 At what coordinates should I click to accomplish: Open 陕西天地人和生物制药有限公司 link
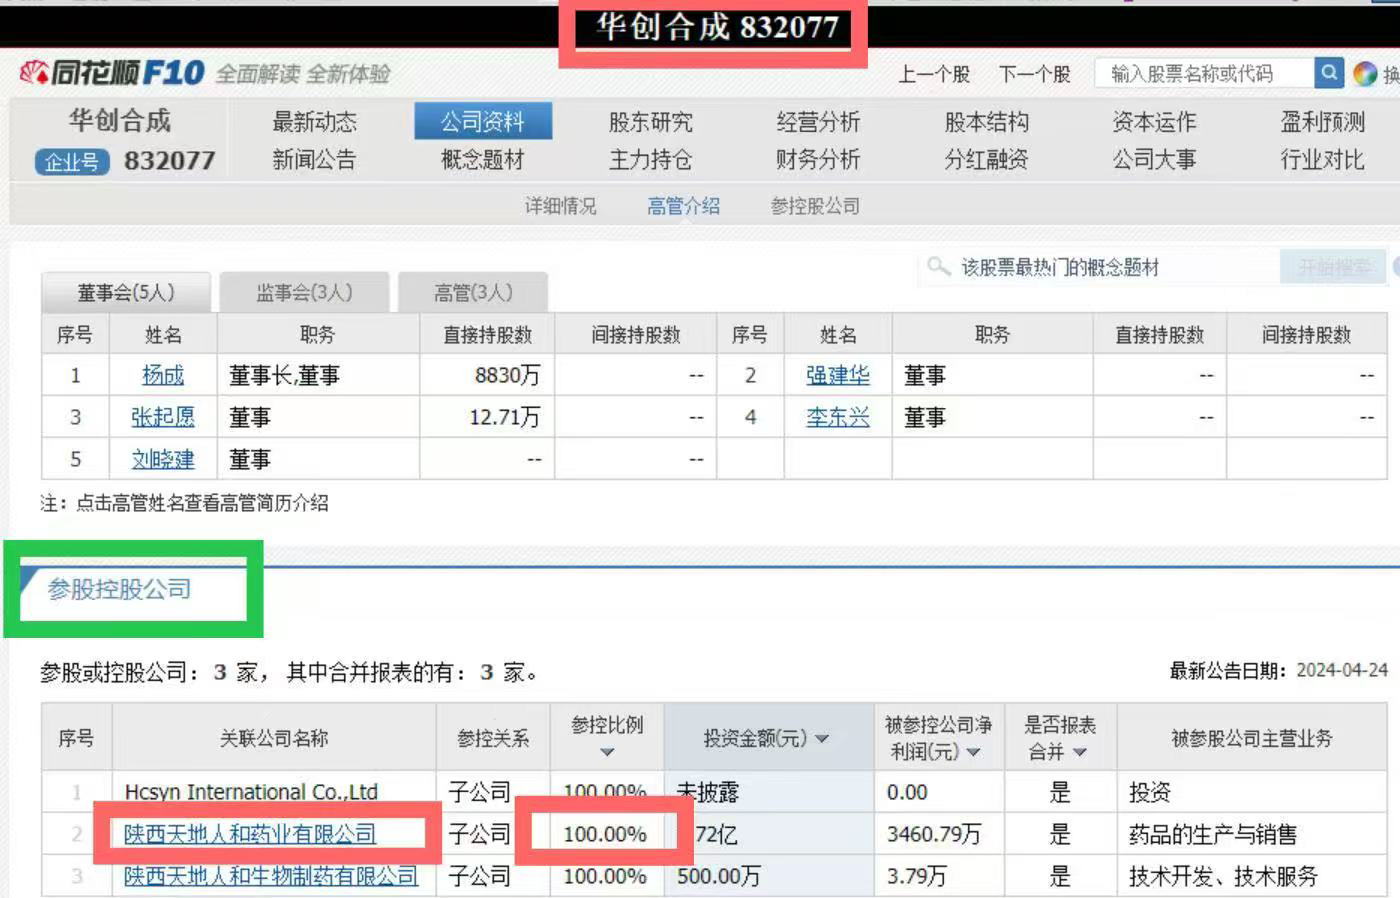click(271, 876)
